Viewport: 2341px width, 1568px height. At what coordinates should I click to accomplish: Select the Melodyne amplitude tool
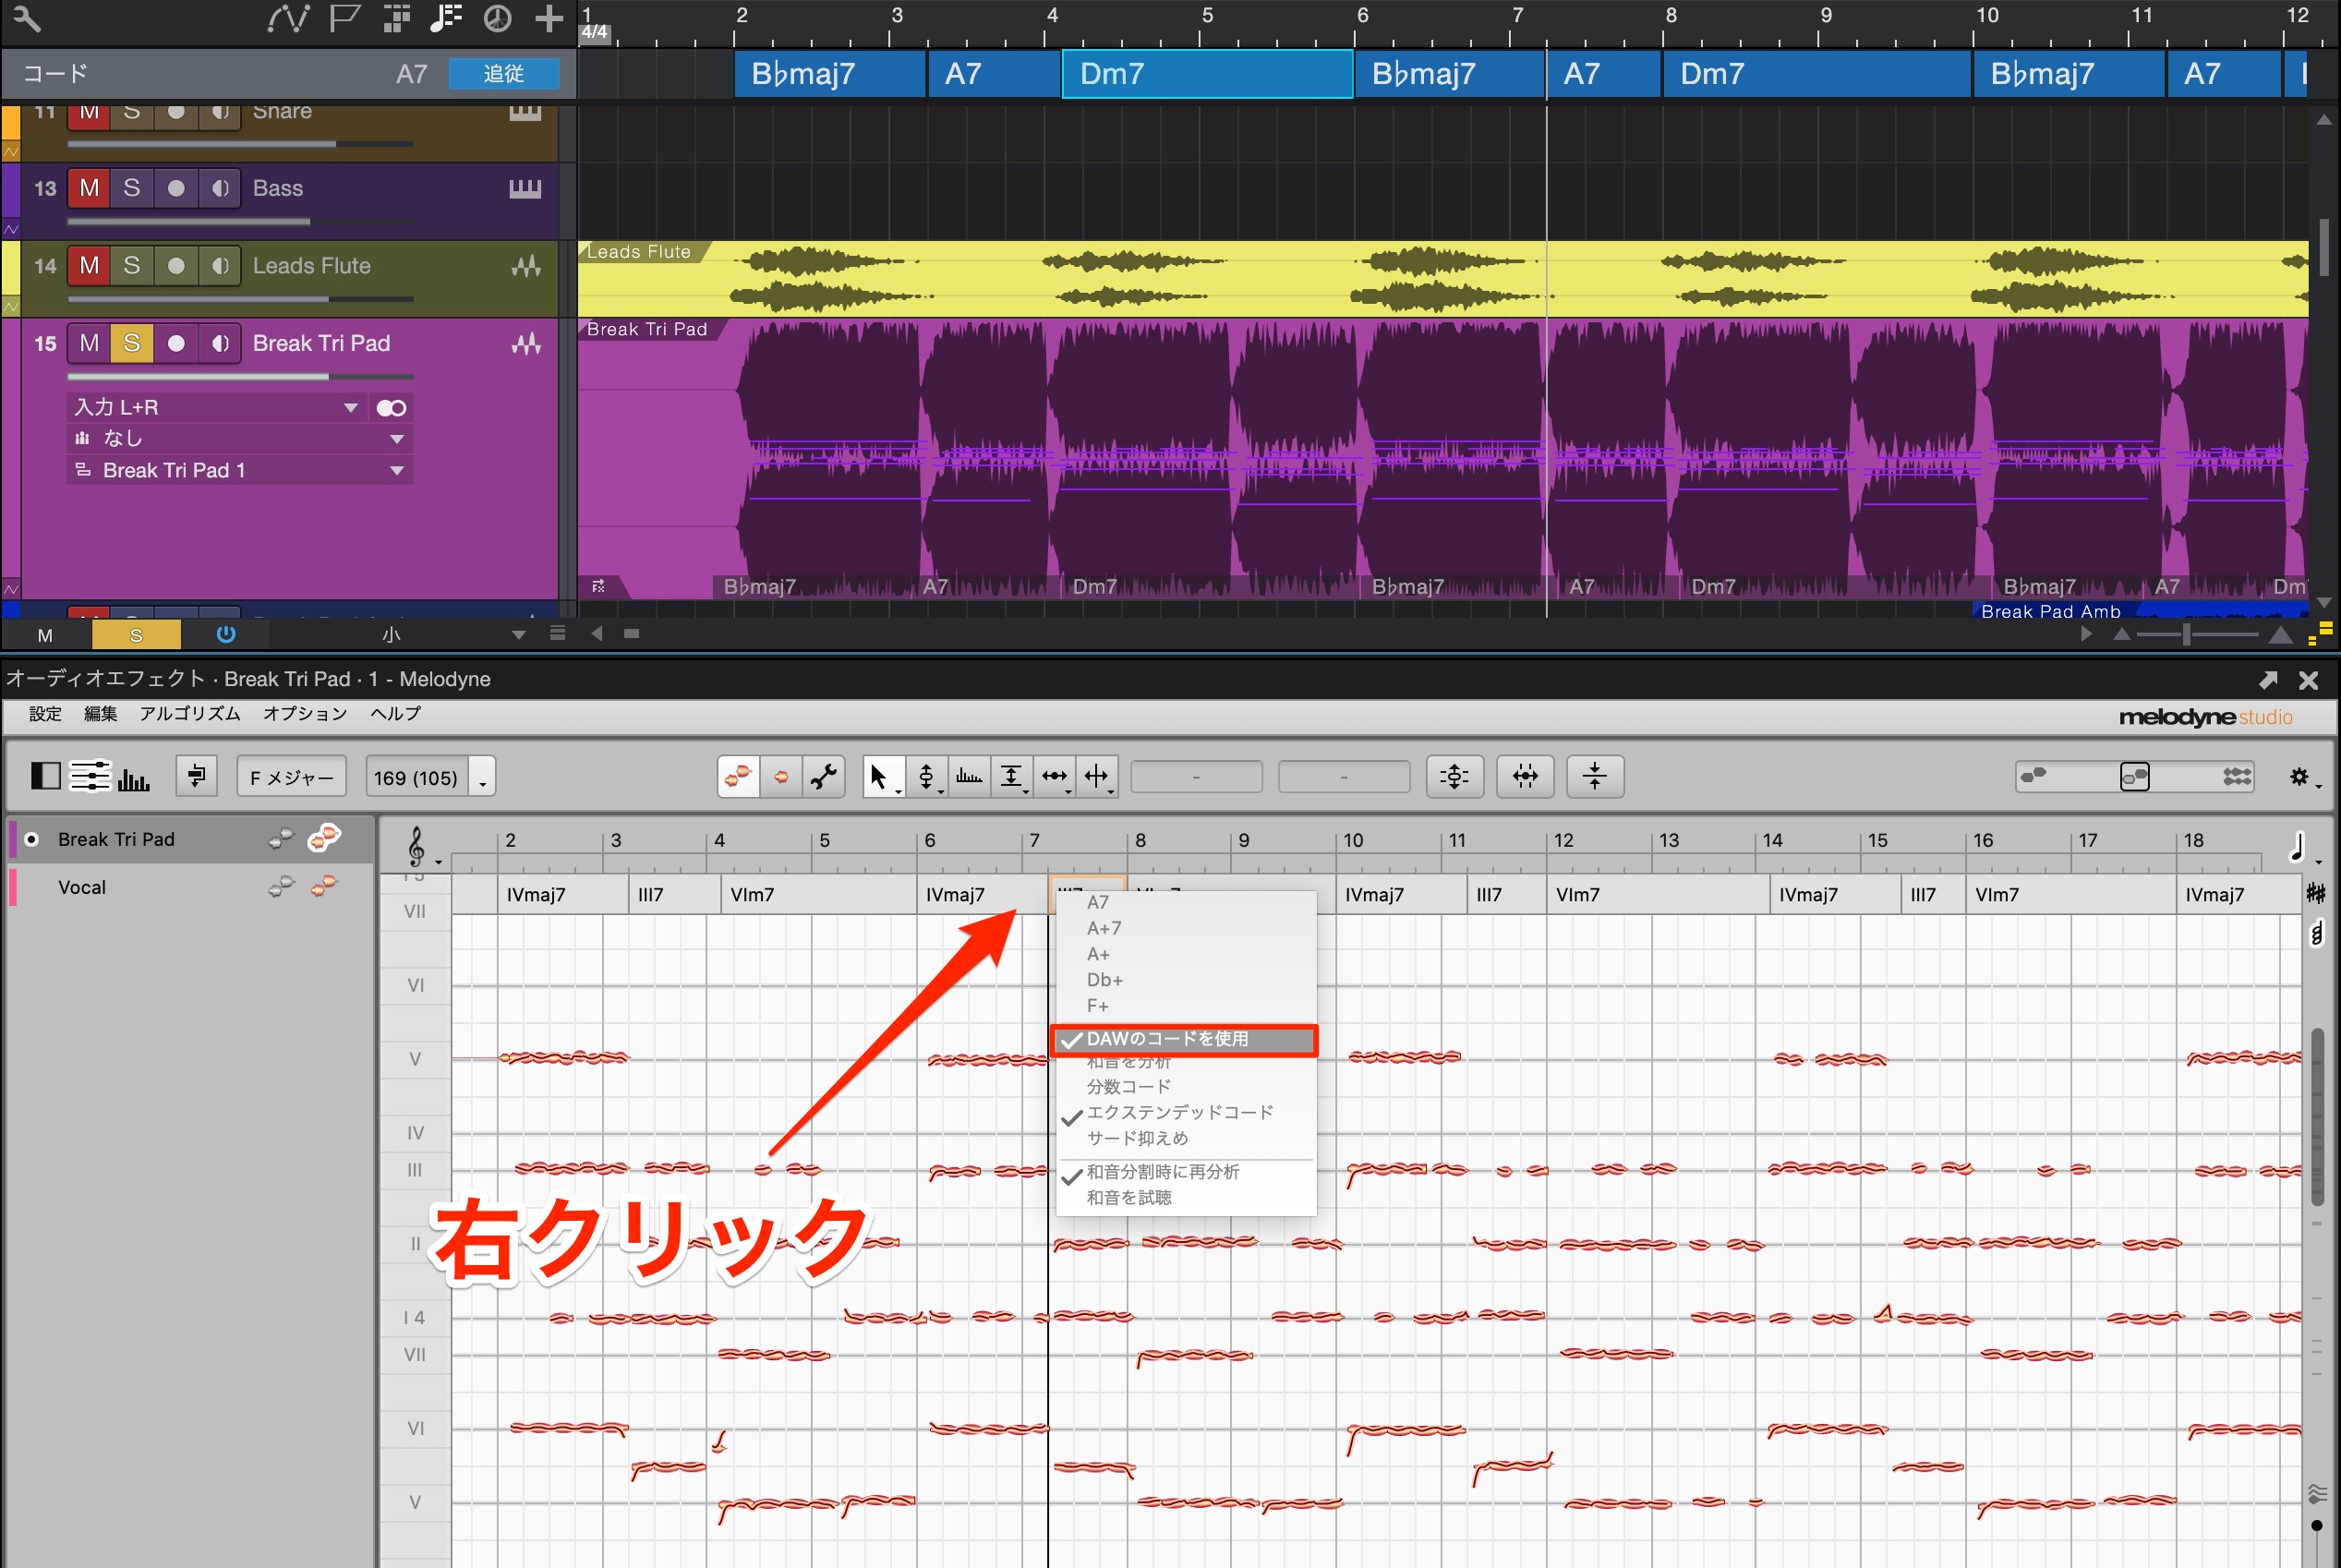click(x=1012, y=776)
